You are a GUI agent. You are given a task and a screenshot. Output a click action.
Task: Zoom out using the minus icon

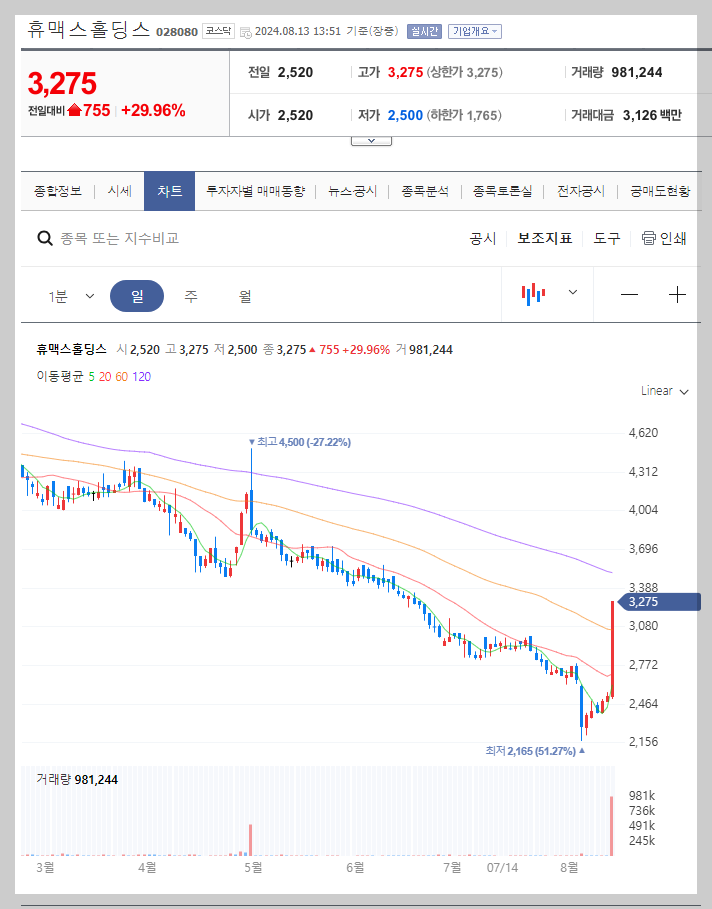(628, 293)
